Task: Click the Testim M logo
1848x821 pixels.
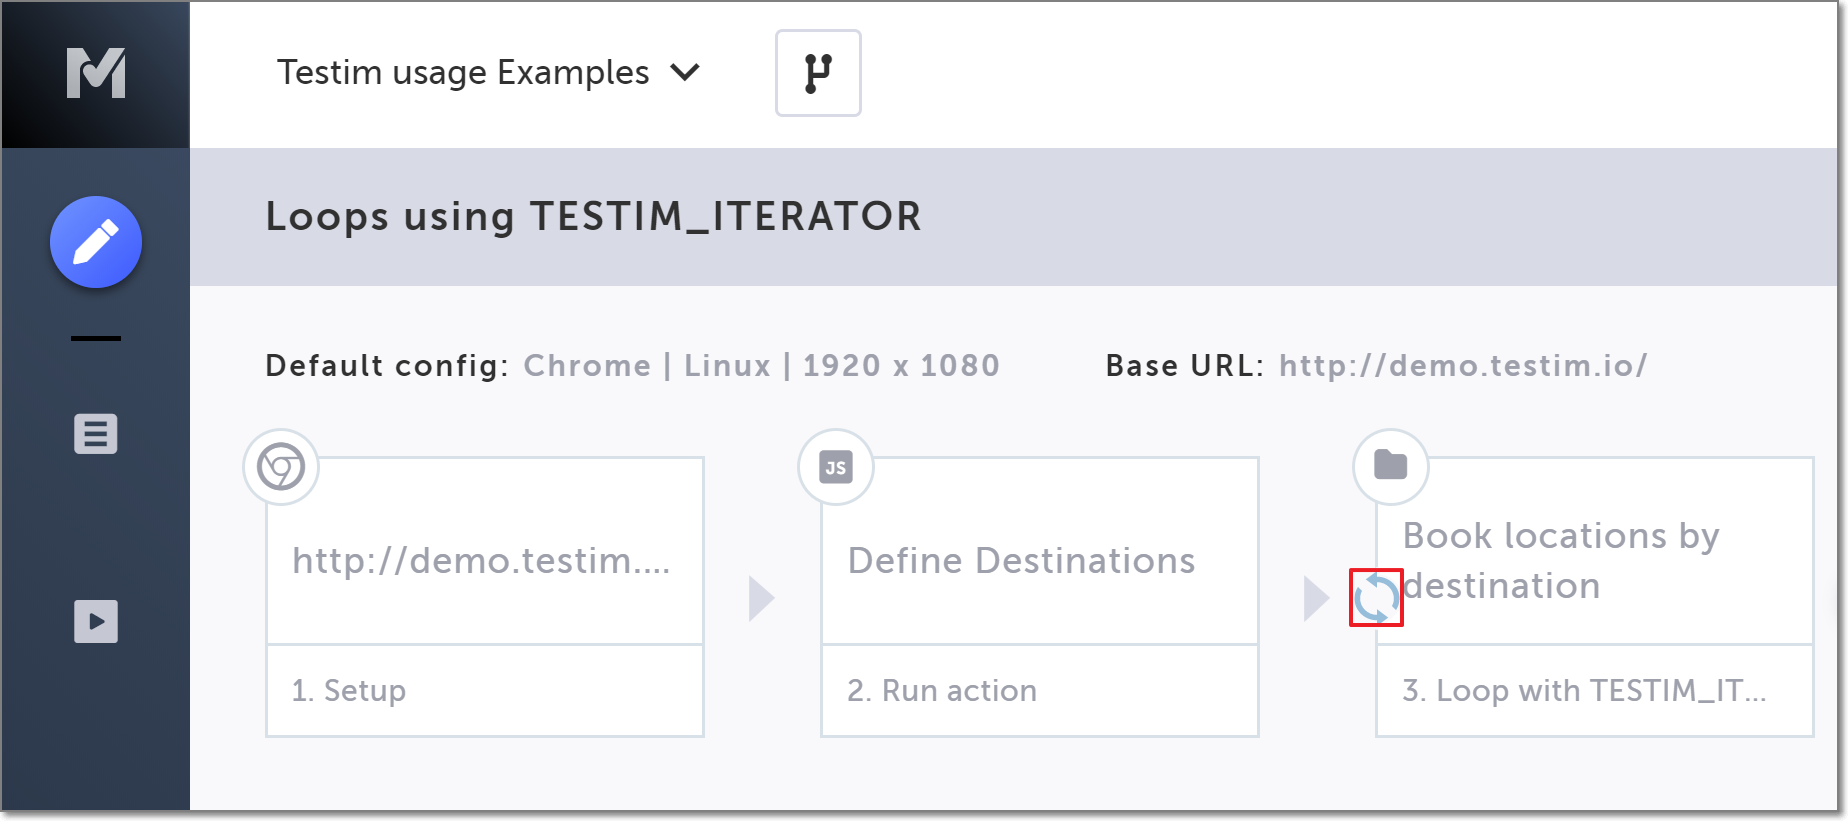Action: pyautogui.click(x=96, y=73)
